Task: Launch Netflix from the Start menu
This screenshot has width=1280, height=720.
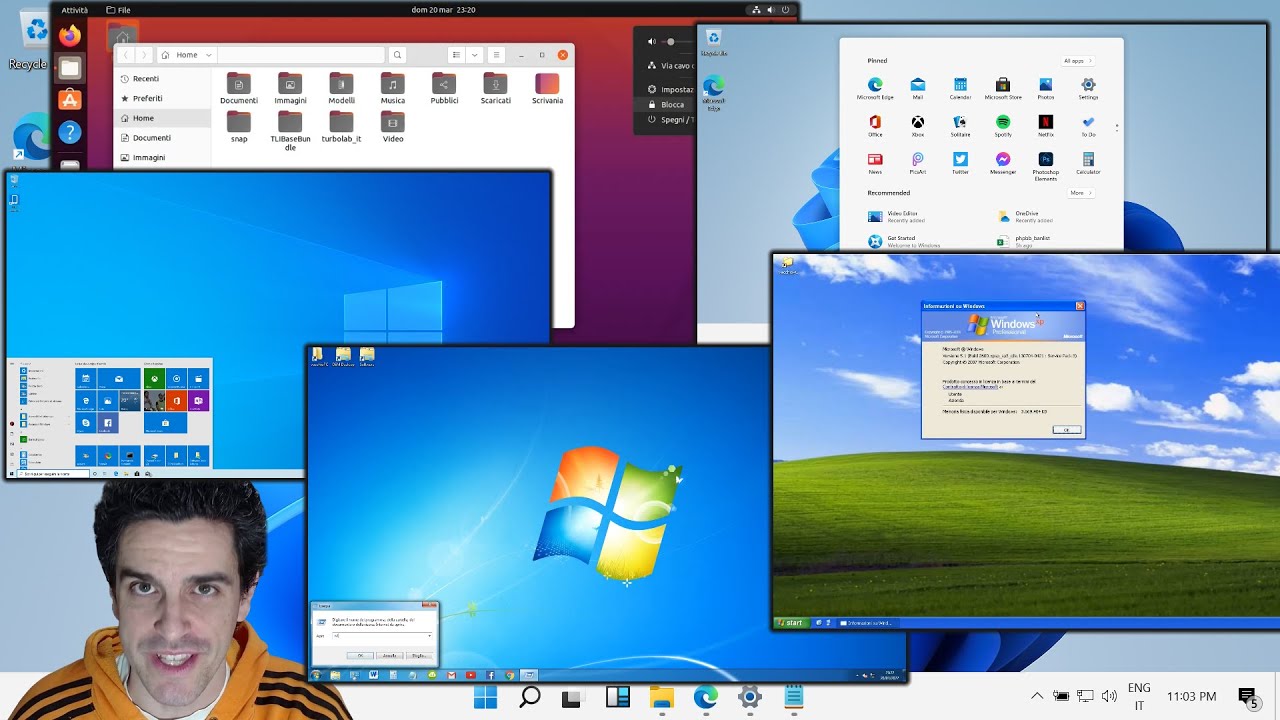Action: 1046,122
